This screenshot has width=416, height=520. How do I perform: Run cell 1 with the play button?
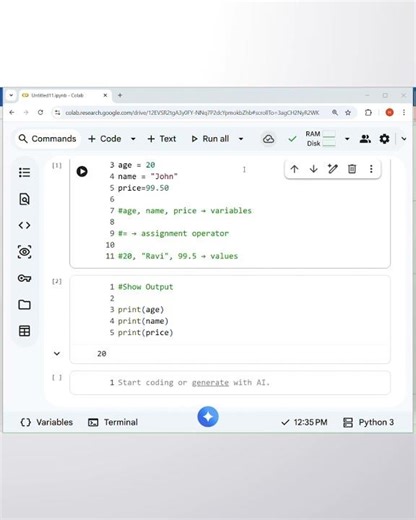pyautogui.click(x=82, y=171)
